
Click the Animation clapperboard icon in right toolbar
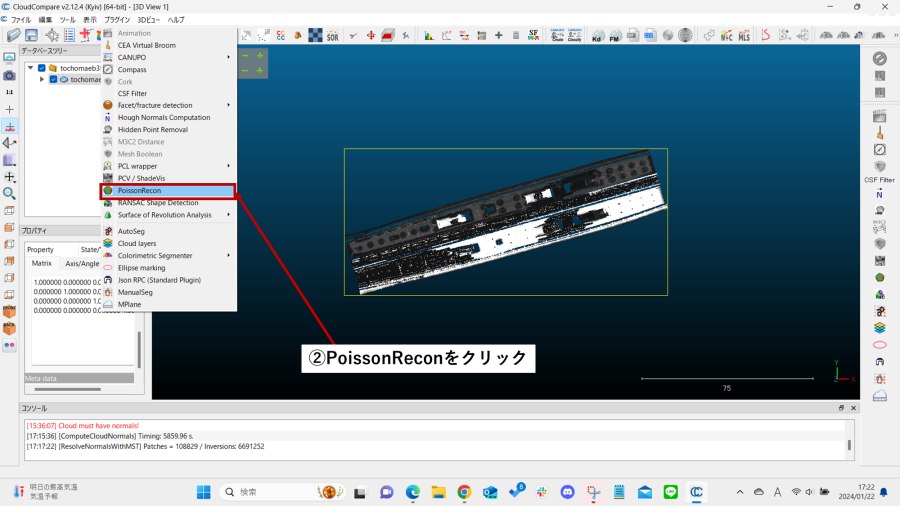tap(879, 116)
